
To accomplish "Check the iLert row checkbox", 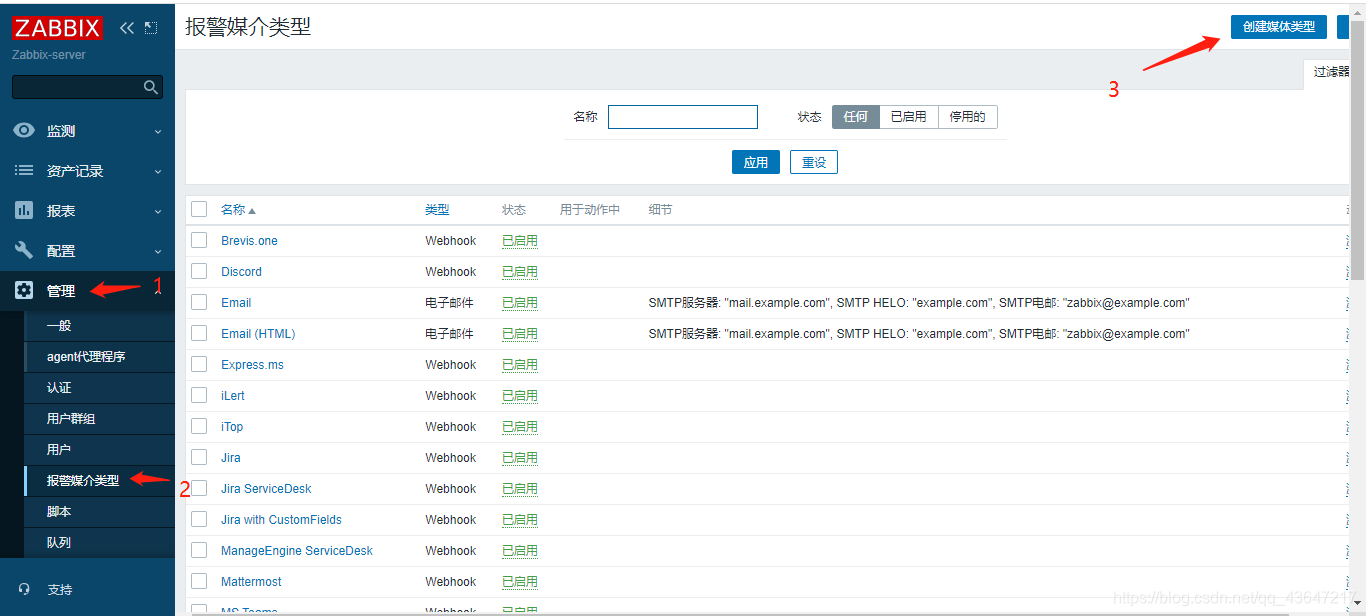I will (x=199, y=395).
